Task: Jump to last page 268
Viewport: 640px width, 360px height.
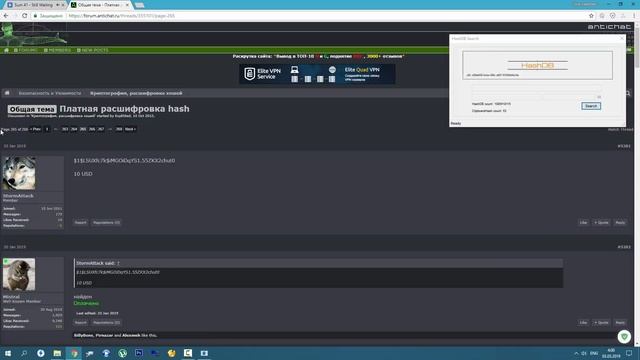Action: click(x=119, y=129)
